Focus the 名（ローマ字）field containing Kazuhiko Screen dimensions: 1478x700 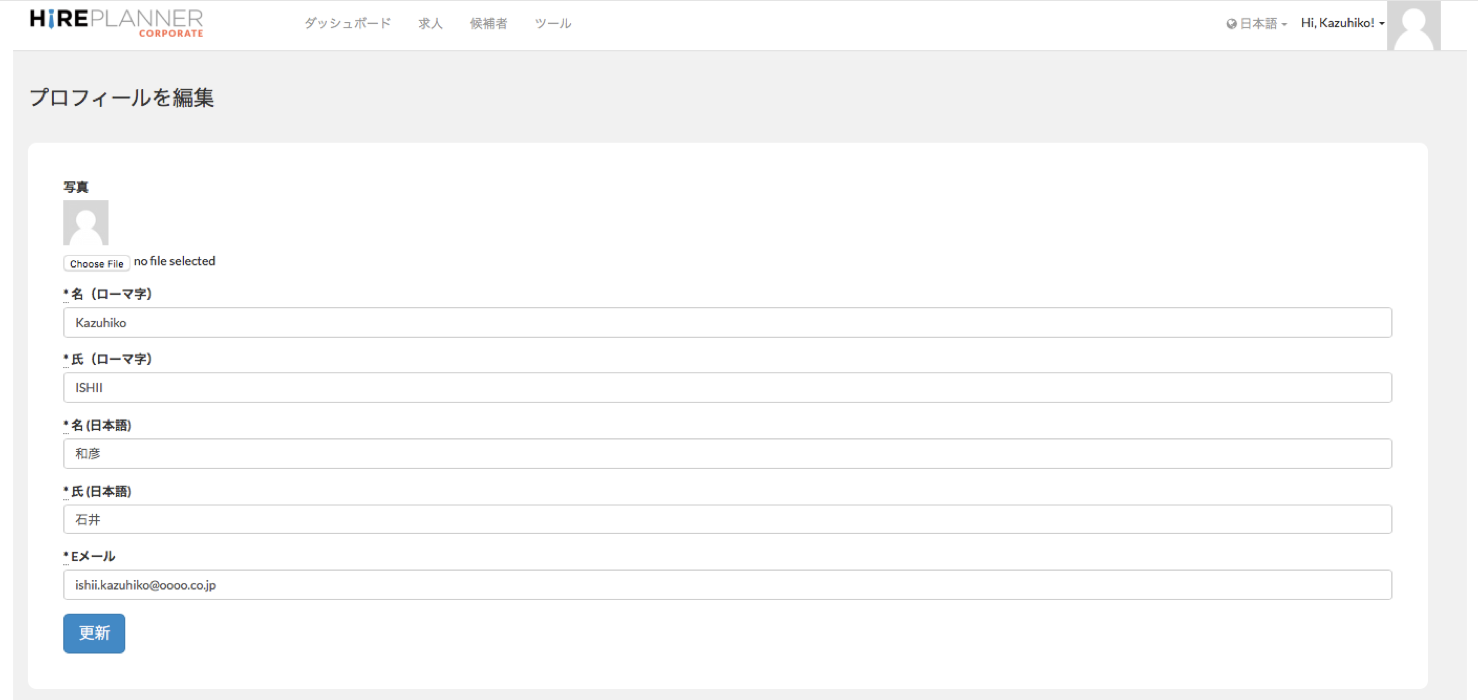pyautogui.click(x=727, y=322)
